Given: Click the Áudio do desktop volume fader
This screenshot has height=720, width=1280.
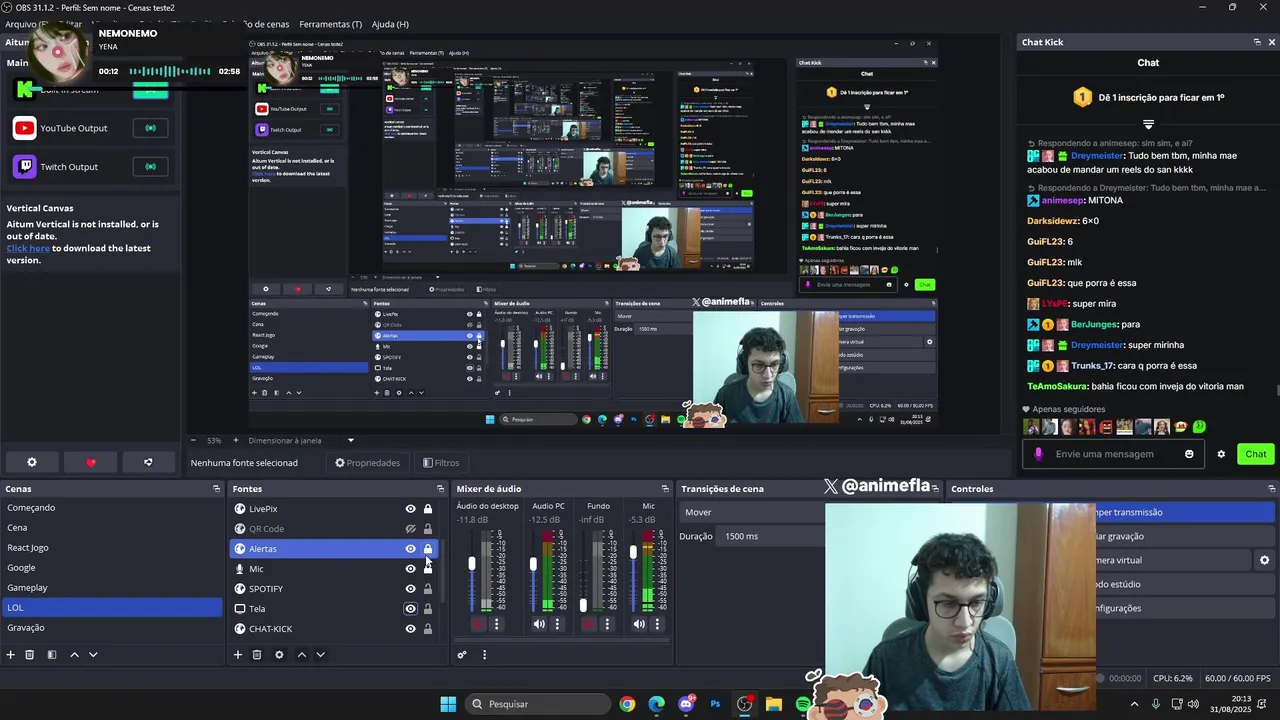Looking at the screenshot, I should [x=472, y=564].
